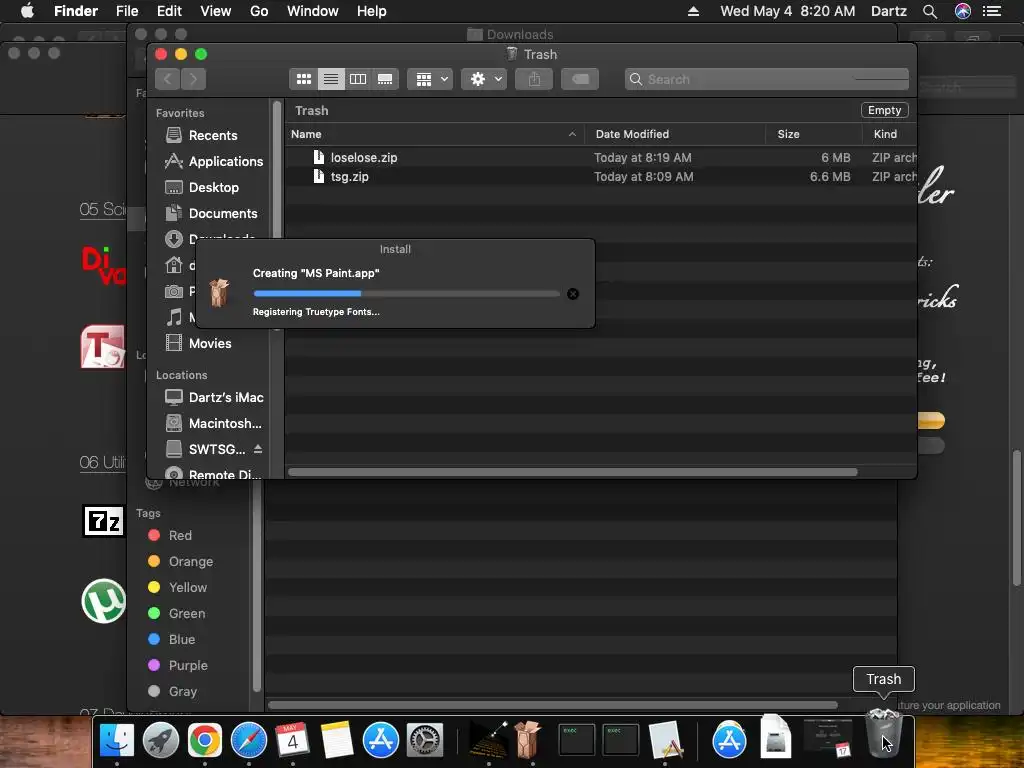Image resolution: width=1024 pixels, height=768 pixels.
Task: Switch Trash window to icon view
Action: pyautogui.click(x=304, y=79)
